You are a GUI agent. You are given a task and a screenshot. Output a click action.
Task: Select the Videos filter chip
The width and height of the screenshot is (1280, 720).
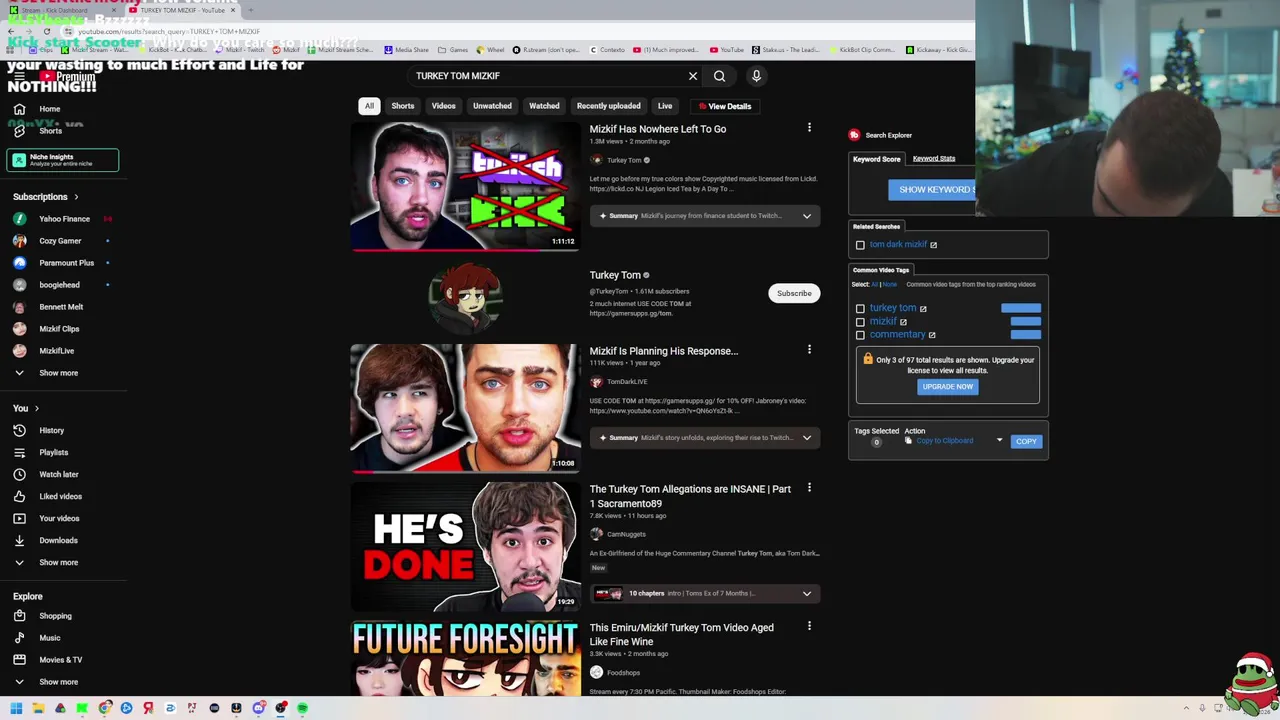[x=443, y=106]
